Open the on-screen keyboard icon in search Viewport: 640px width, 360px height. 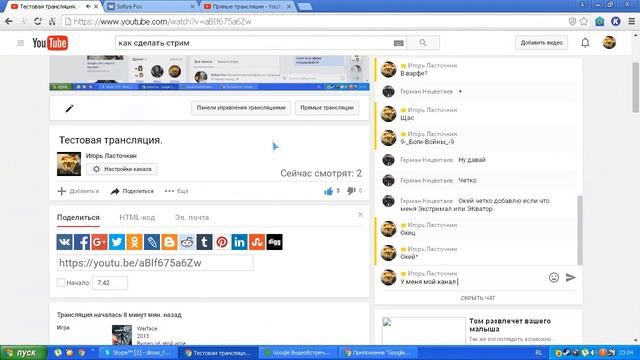[x=399, y=43]
